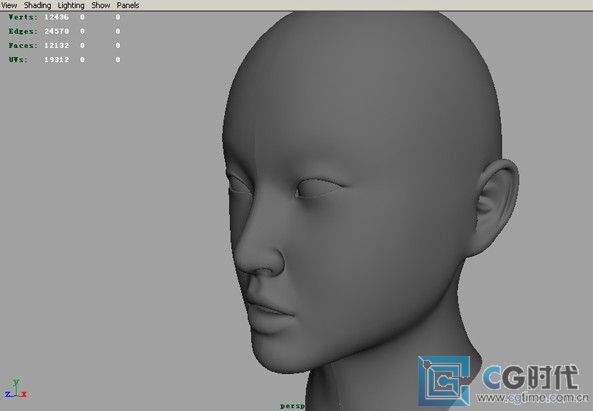Click the Faces label in heads-up display
The image size is (593, 411).
click(x=23, y=45)
